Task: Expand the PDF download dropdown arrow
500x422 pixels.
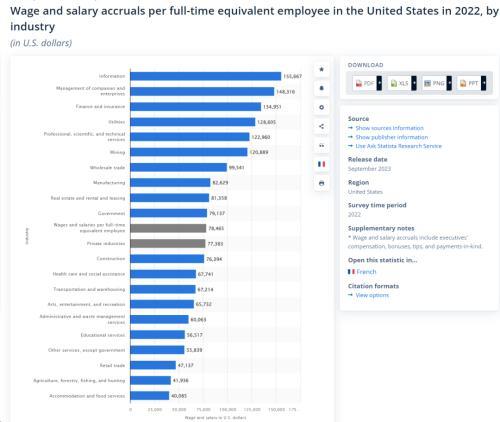Action: pos(379,83)
